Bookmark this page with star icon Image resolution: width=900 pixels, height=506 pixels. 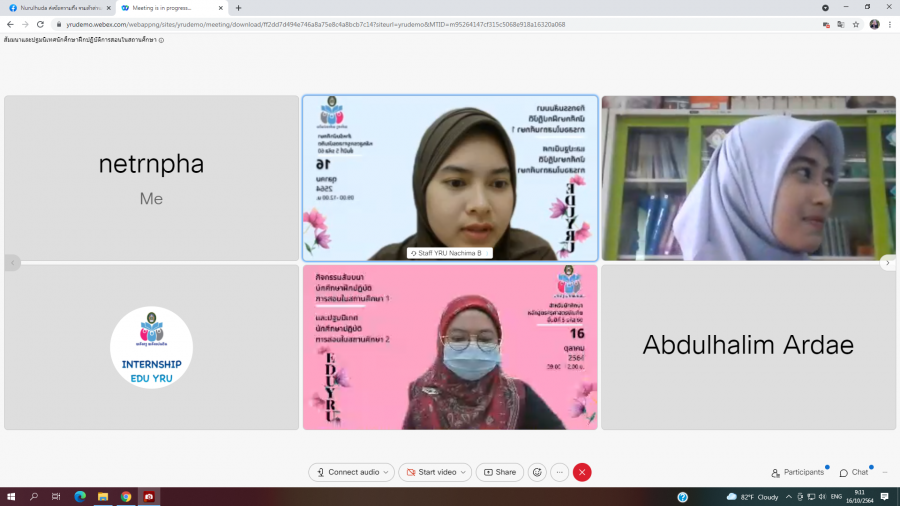pos(856,24)
